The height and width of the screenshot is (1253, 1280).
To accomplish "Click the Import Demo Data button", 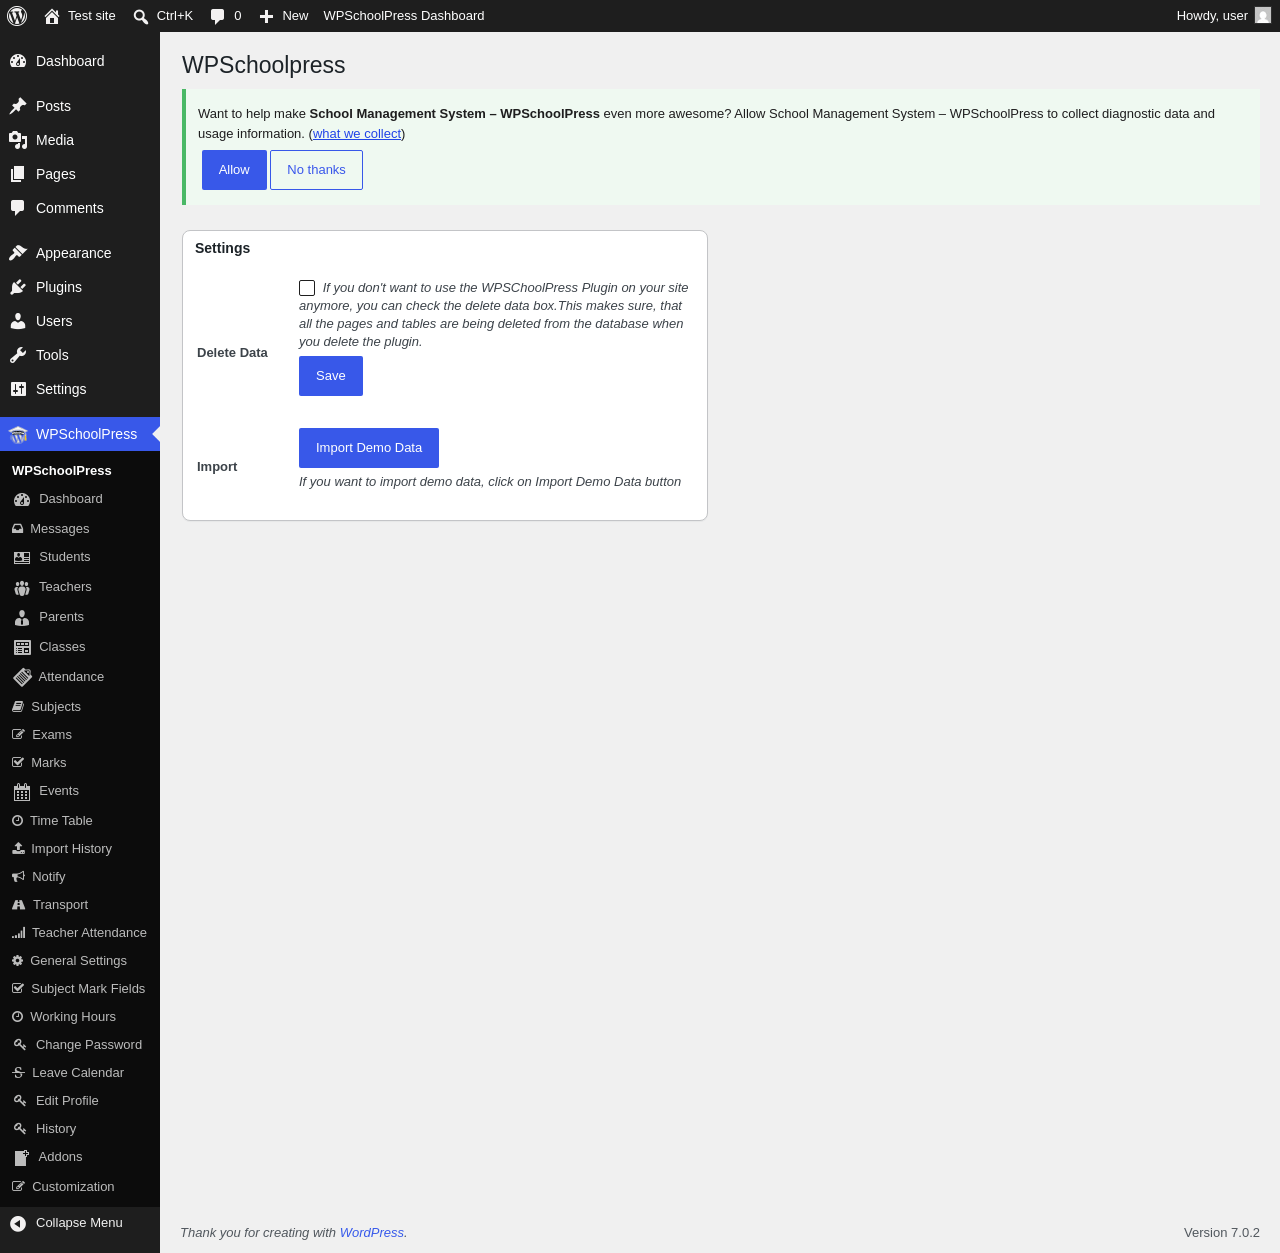I will (369, 448).
